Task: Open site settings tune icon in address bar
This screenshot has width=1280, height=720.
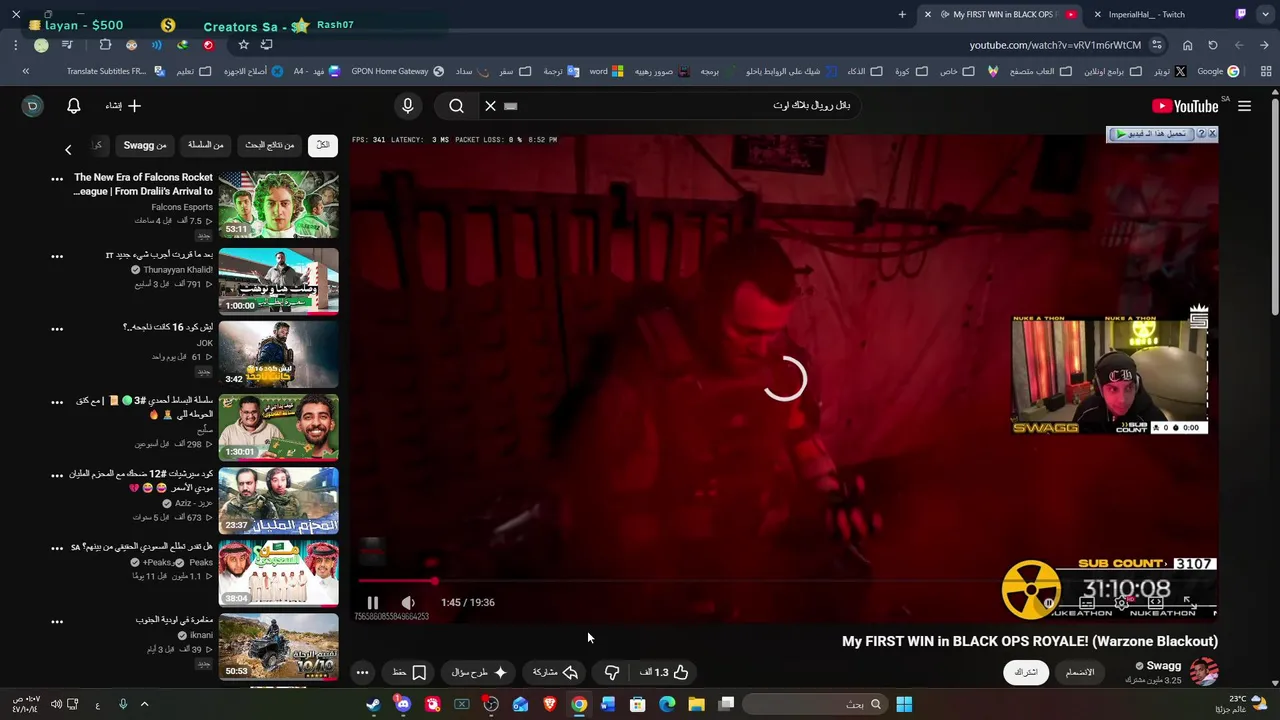Action: (1157, 45)
